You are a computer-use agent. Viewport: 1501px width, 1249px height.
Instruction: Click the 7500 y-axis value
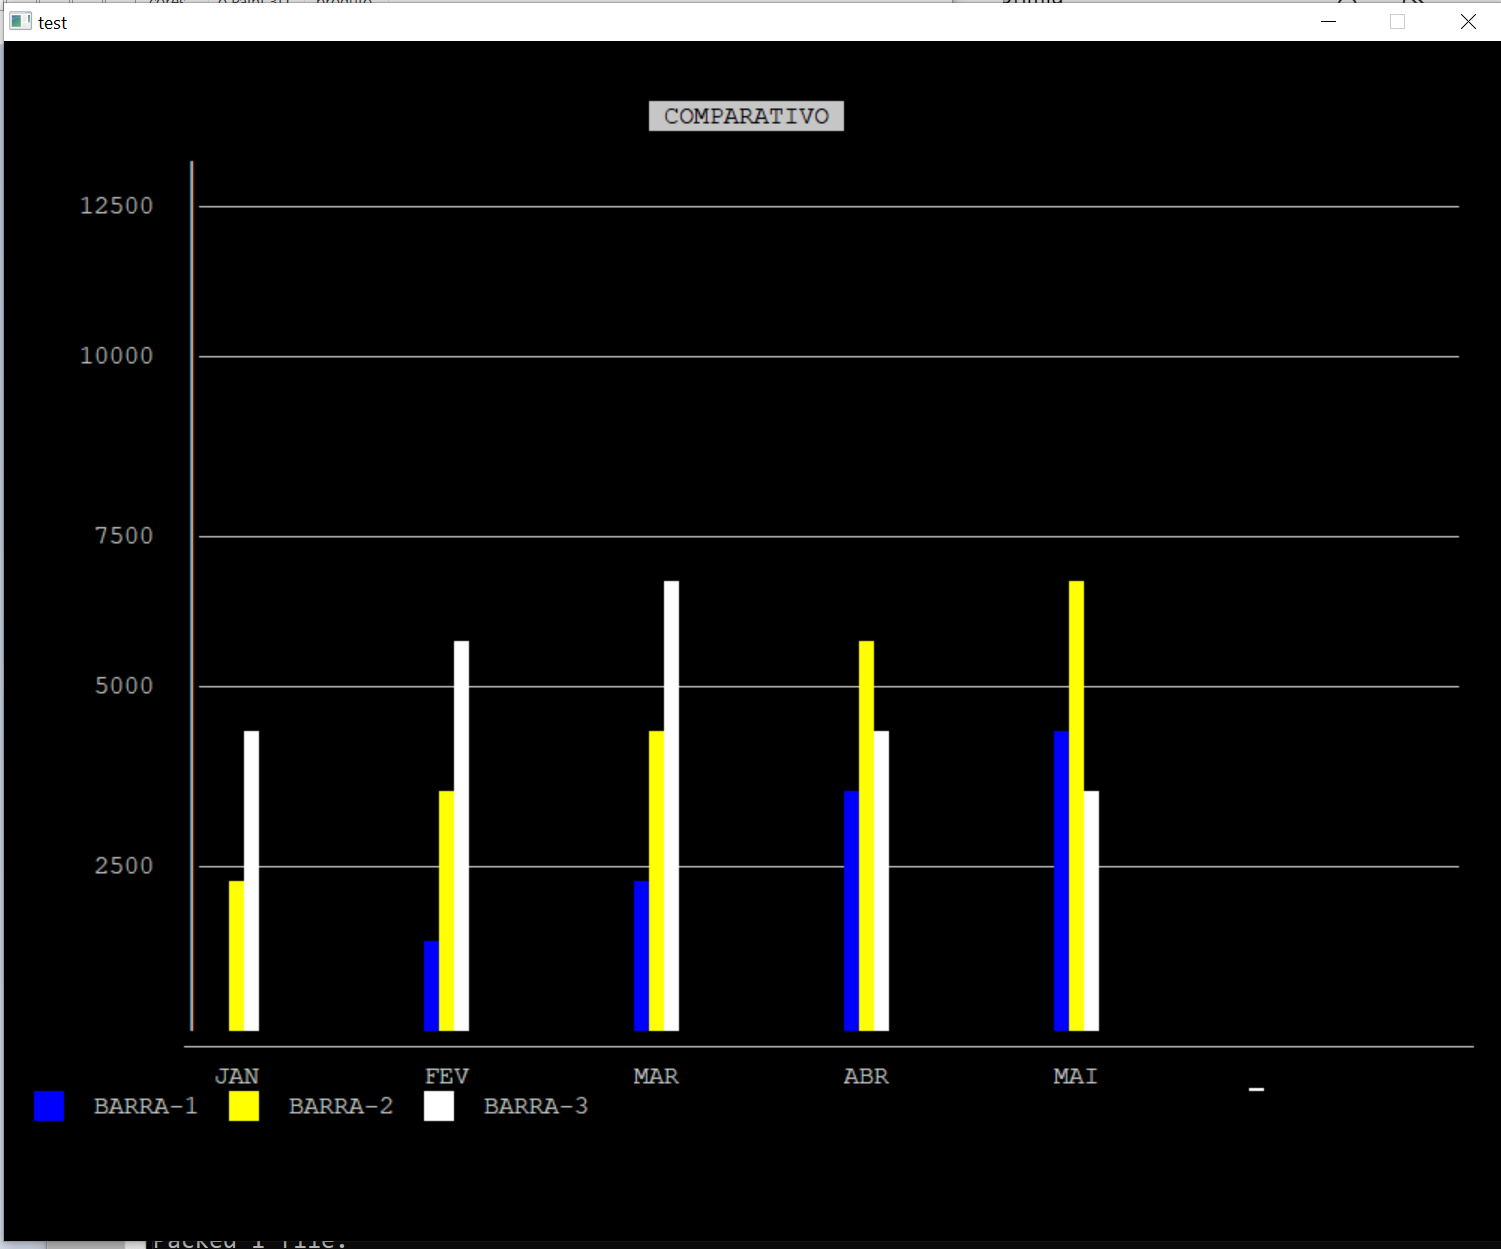pos(124,536)
